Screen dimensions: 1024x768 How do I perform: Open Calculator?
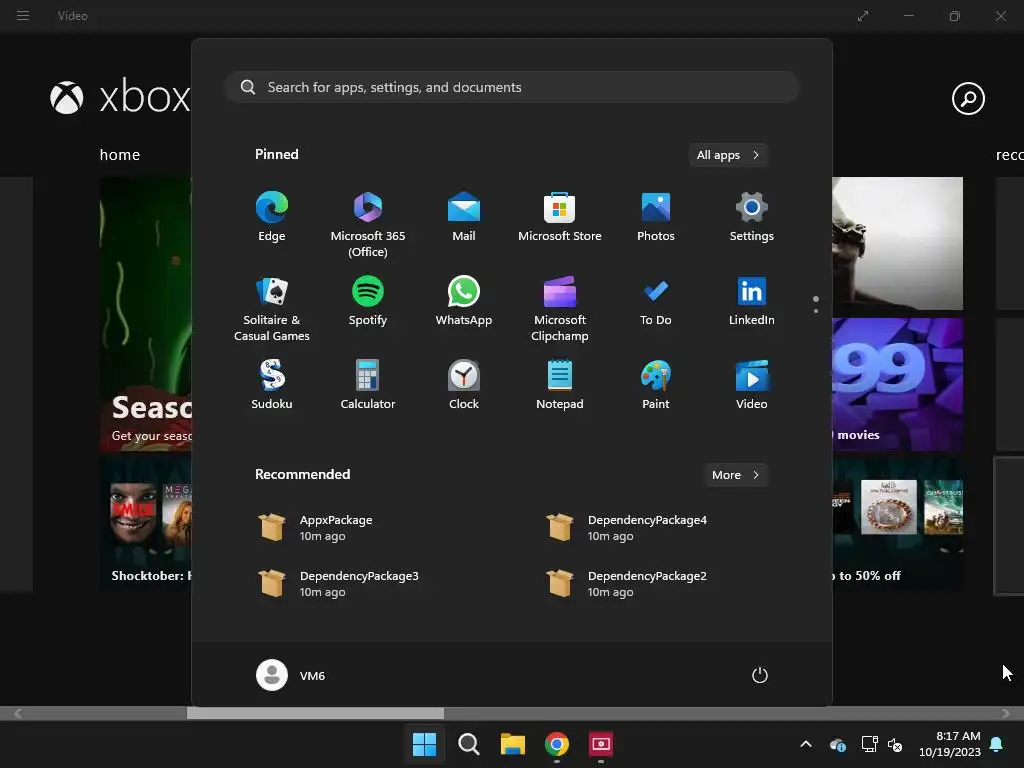[368, 385]
